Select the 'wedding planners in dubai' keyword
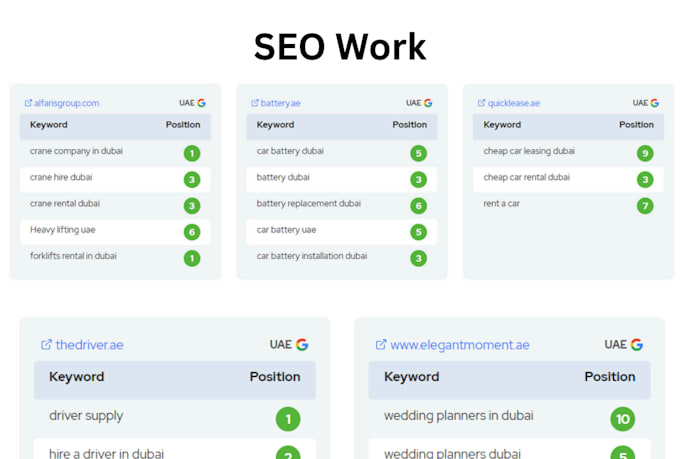 (x=458, y=416)
